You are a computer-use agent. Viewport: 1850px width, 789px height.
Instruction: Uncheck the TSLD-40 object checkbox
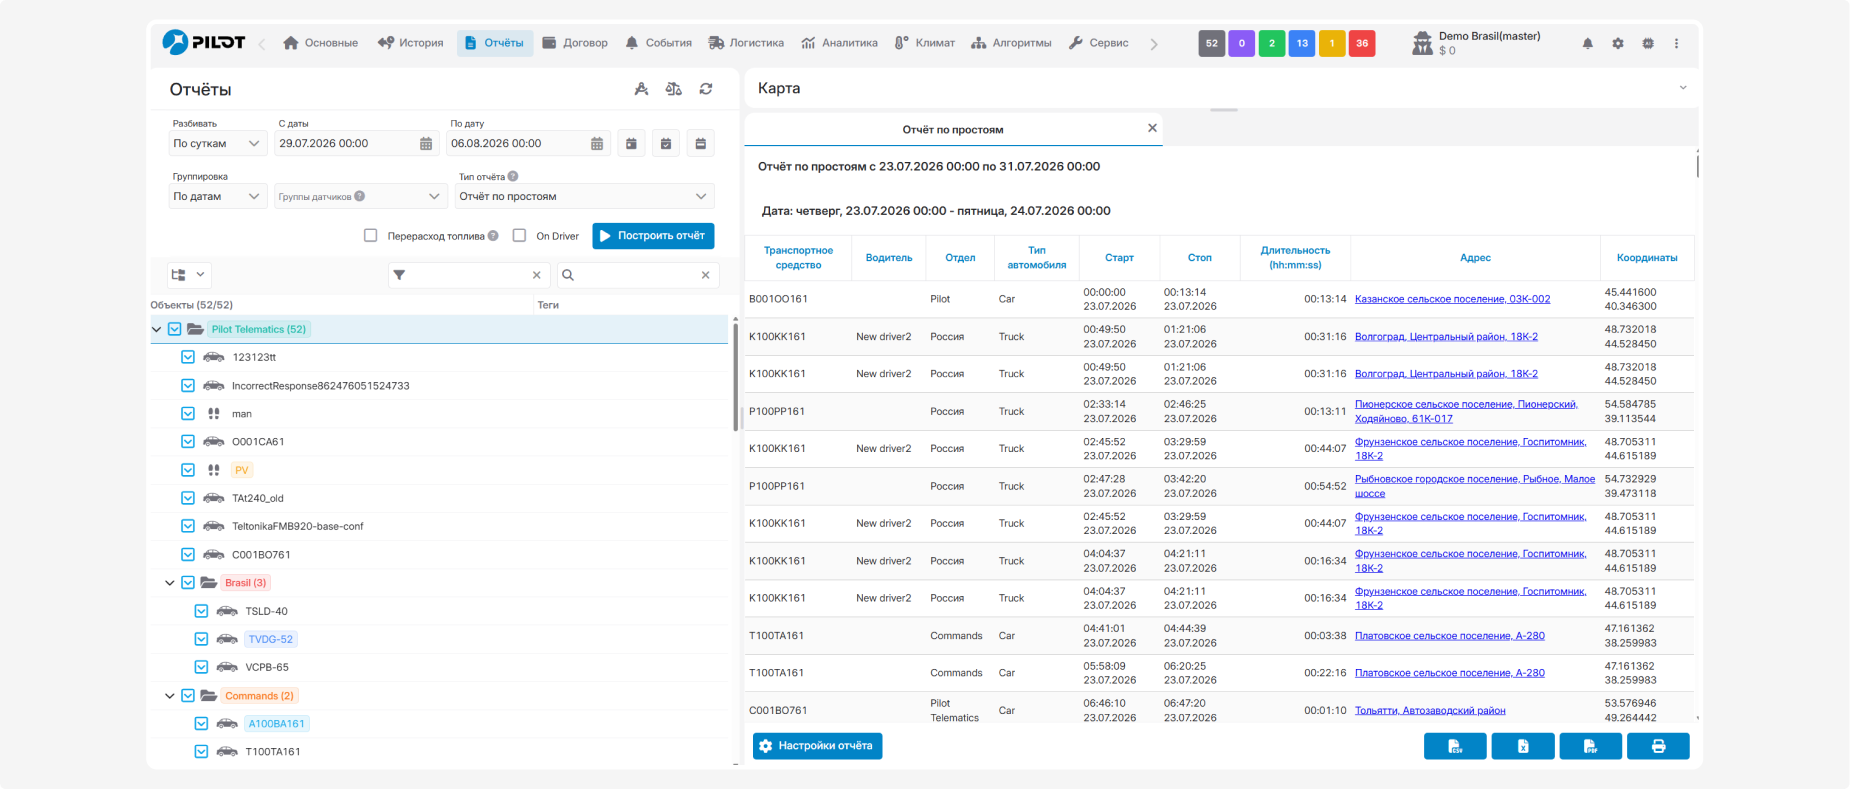[x=201, y=611]
